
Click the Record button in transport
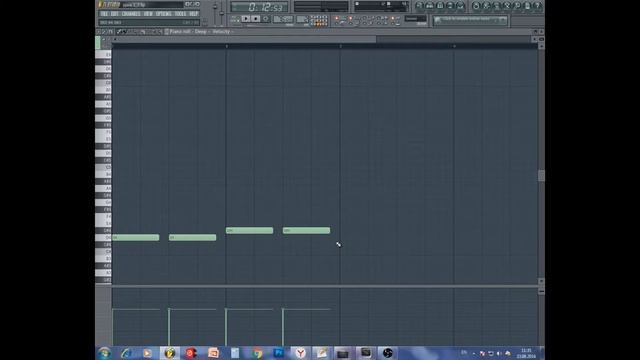coord(266,19)
